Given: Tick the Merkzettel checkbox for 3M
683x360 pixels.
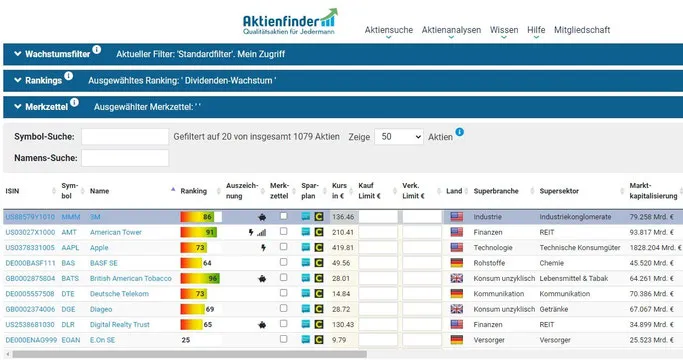Looking at the screenshot, I should [284, 216].
